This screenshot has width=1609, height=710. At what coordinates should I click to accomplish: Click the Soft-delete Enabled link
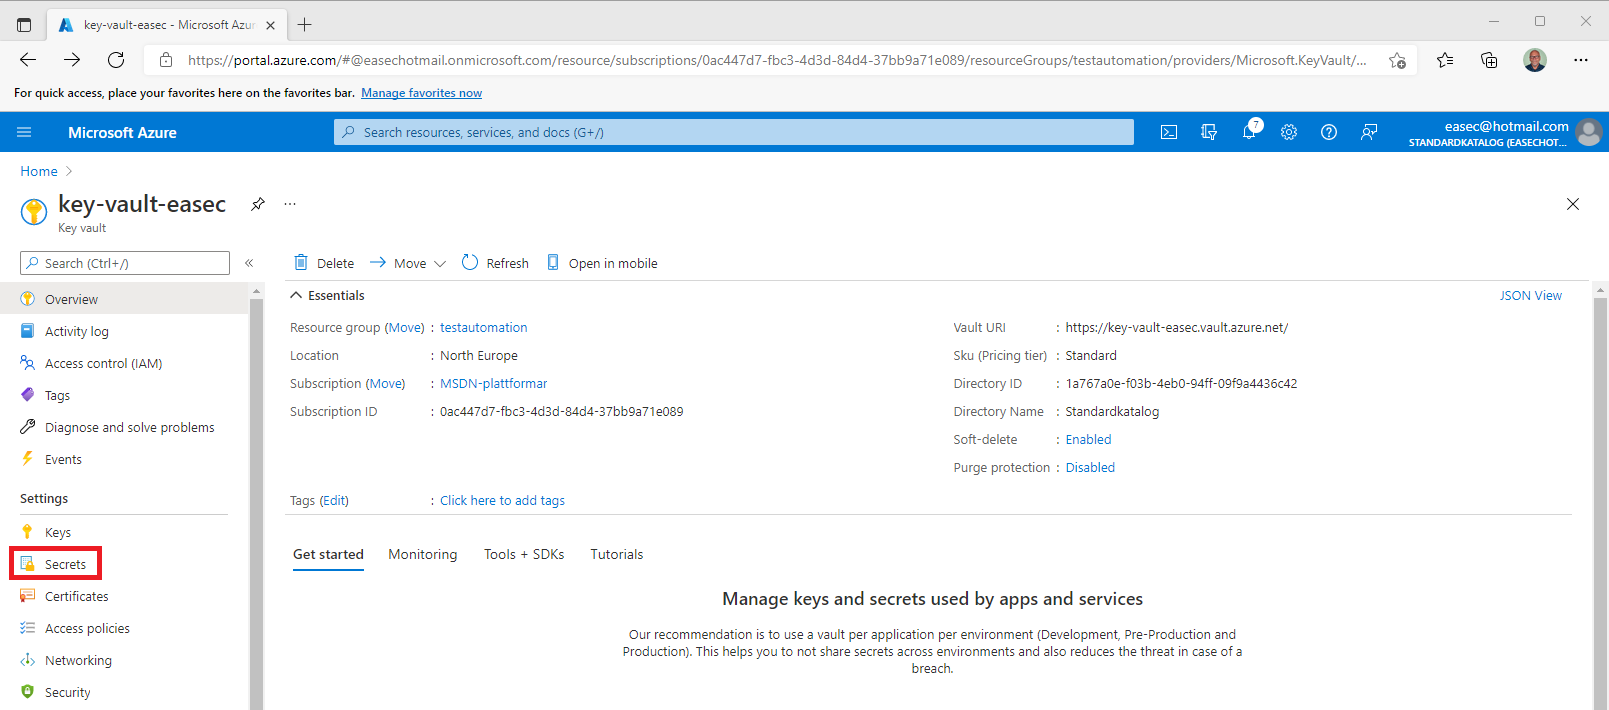point(1088,440)
